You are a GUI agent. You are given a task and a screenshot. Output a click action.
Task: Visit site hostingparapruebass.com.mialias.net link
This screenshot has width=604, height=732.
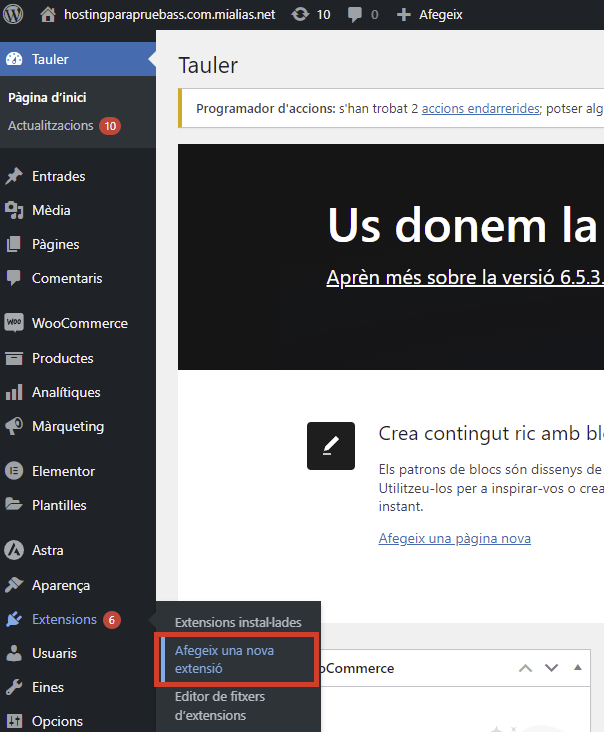[169, 14]
